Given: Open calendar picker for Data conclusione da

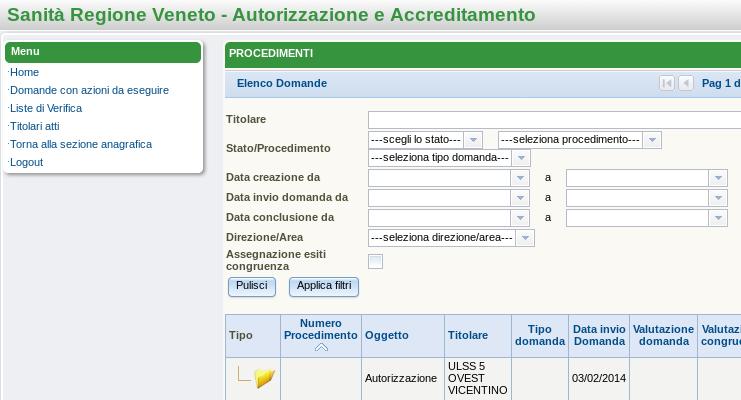Looking at the screenshot, I should click(520, 217).
